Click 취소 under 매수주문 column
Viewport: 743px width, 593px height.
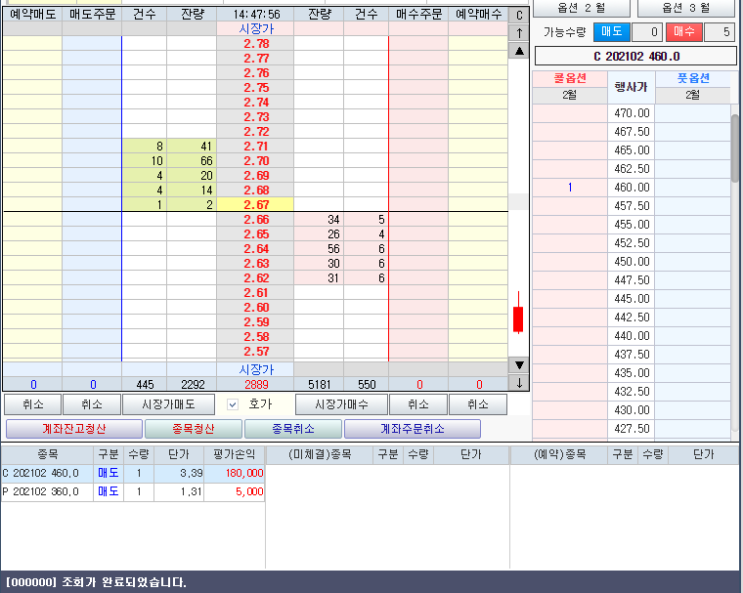[418, 404]
